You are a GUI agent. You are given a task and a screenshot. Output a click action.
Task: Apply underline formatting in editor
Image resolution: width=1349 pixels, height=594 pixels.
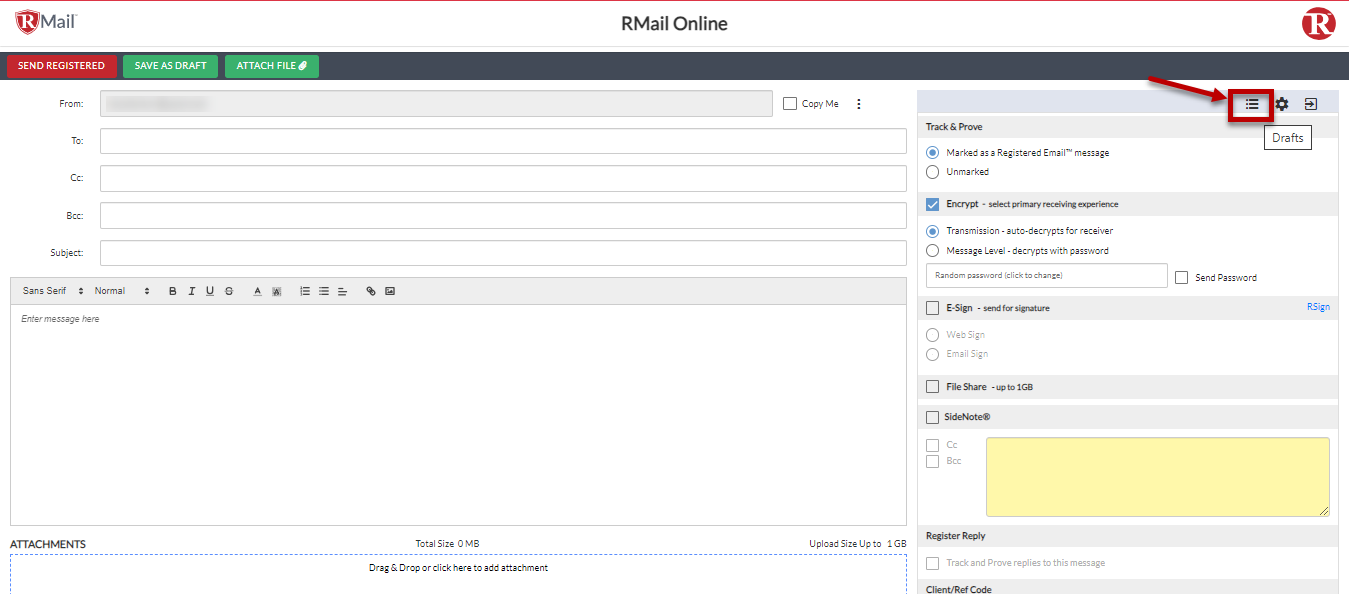209,291
